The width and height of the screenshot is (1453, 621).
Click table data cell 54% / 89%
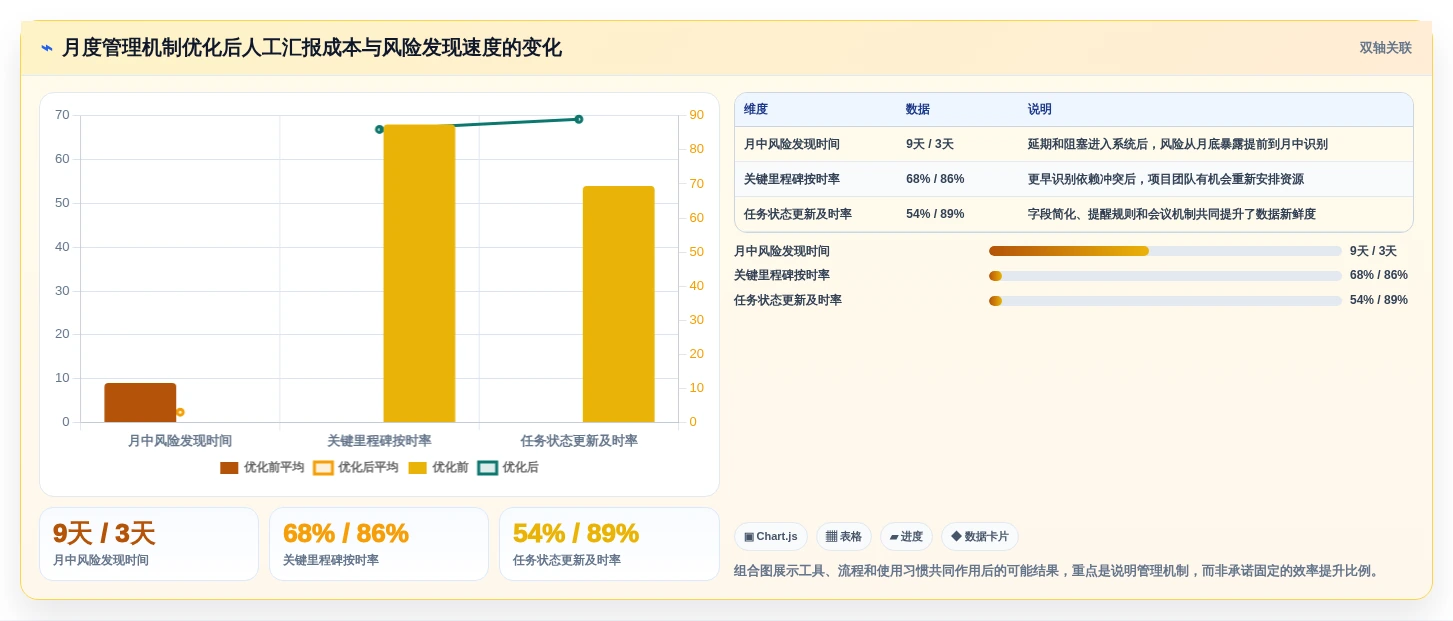[935, 214]
